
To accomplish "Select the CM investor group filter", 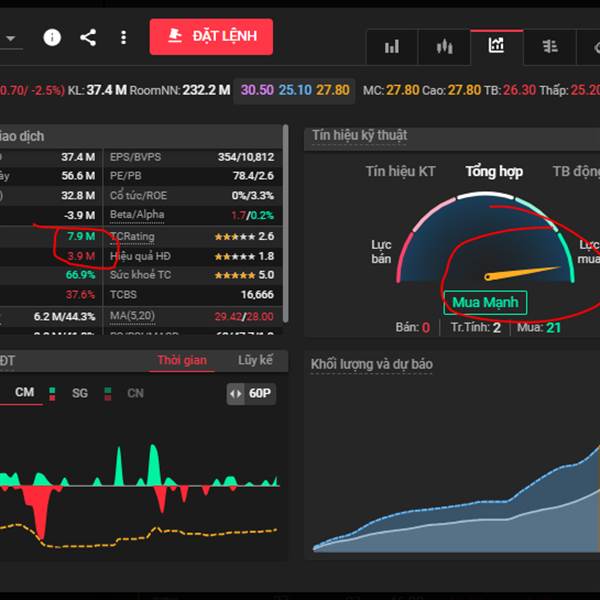I will click(24, 393).
